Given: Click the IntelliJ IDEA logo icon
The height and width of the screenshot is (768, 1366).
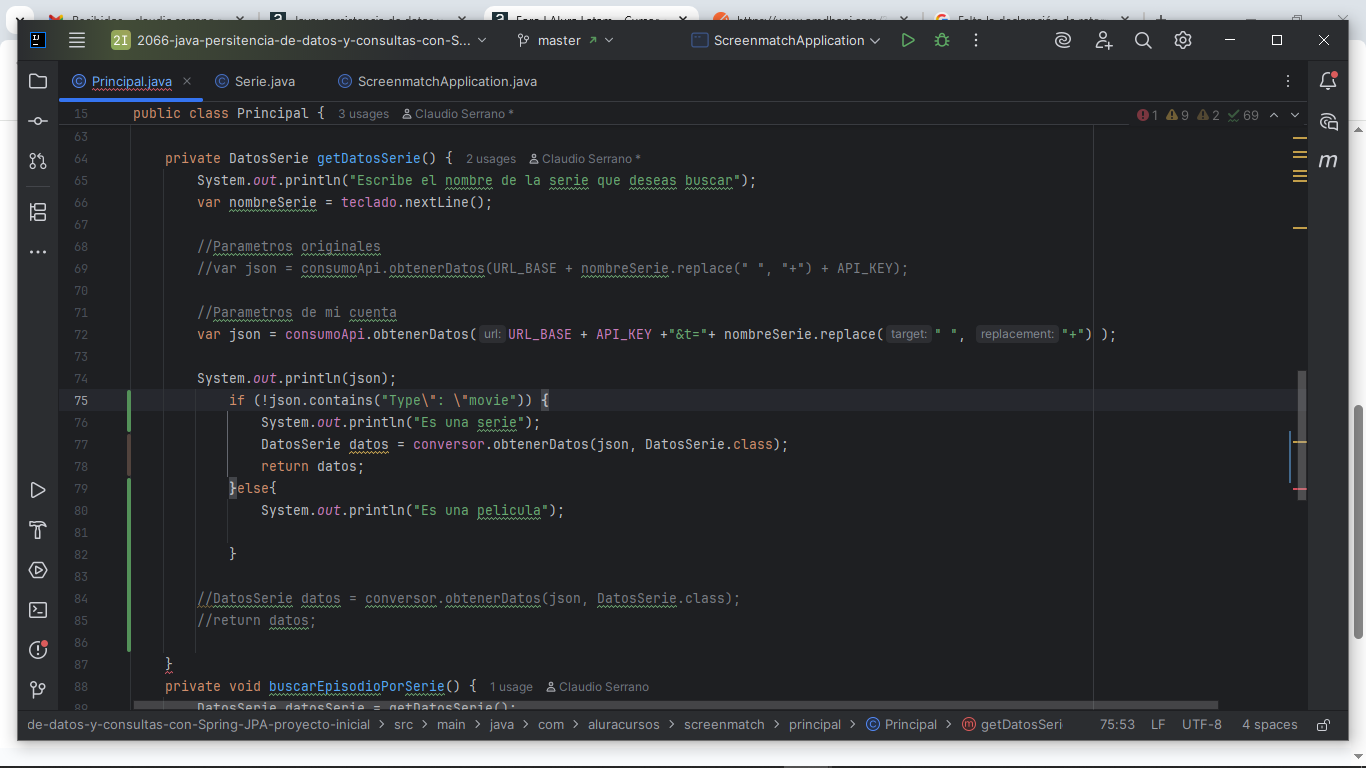Looking at the screenshot, I should tap(37, 40).
